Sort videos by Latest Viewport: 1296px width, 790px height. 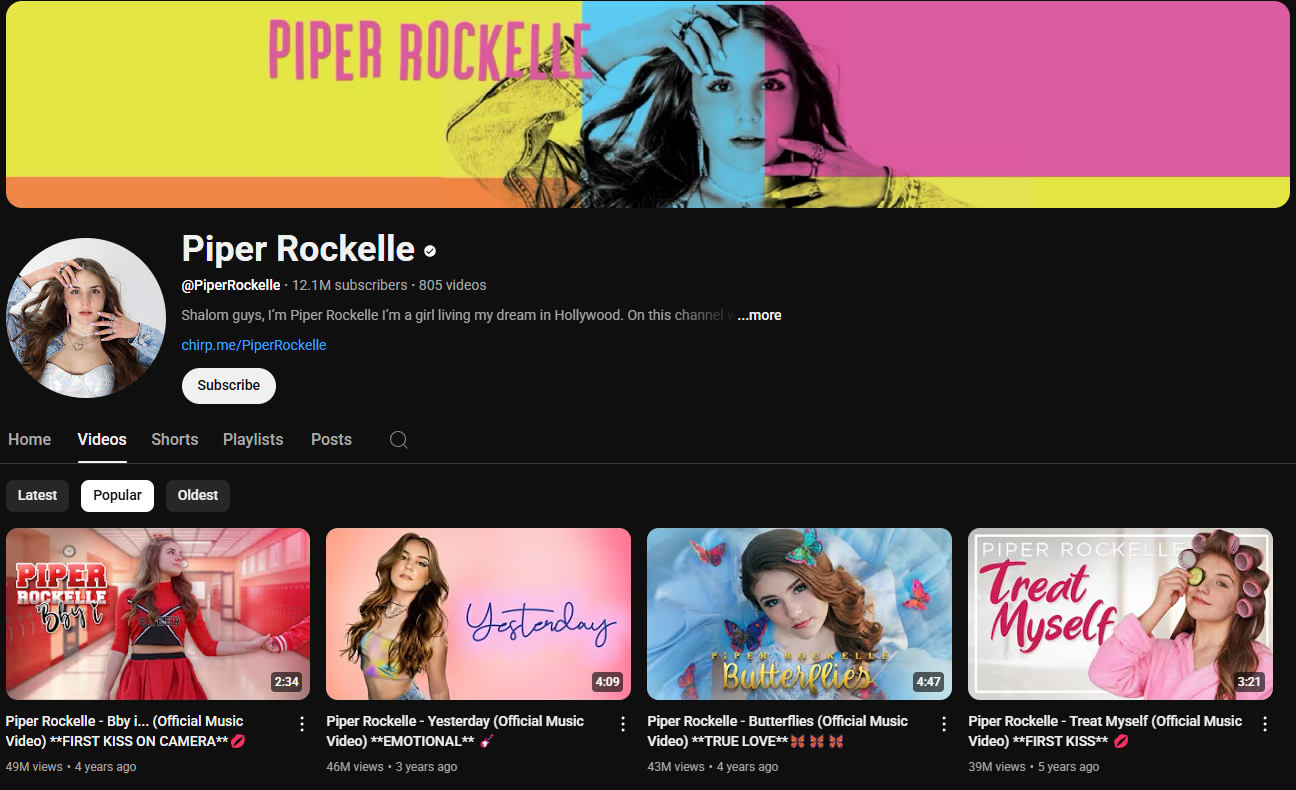click(x=38, y=496)
